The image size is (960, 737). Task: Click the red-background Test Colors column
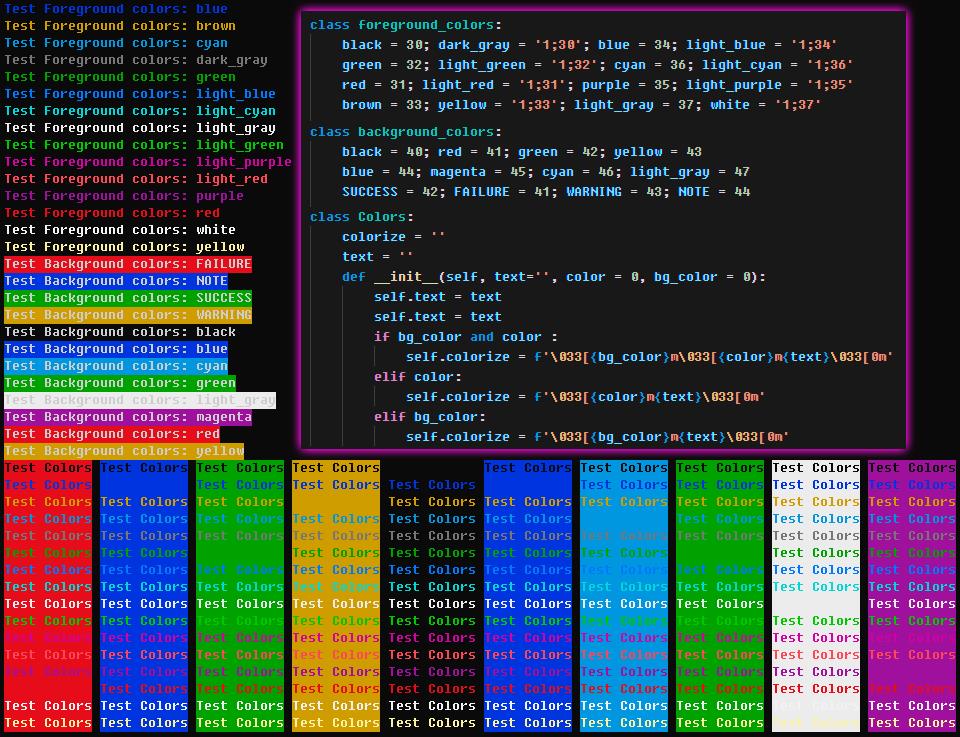(x=48, y=595)
